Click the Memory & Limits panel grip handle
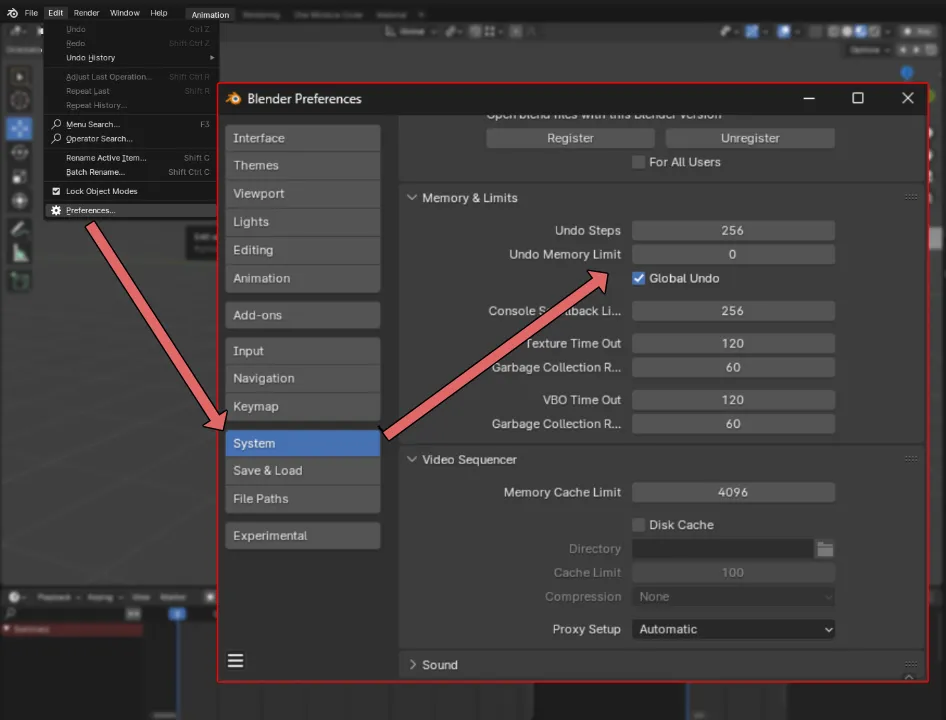 [911, 197]
